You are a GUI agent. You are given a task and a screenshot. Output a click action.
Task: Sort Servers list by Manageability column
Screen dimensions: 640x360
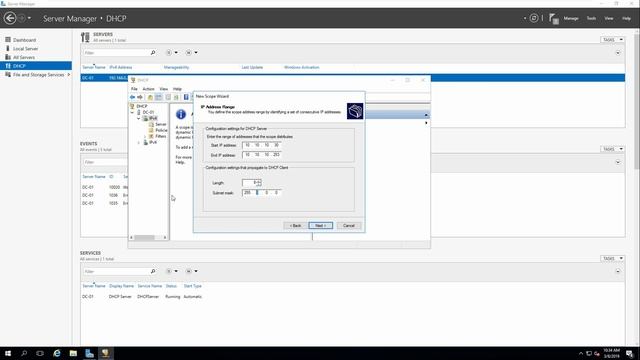coord(176,67)
